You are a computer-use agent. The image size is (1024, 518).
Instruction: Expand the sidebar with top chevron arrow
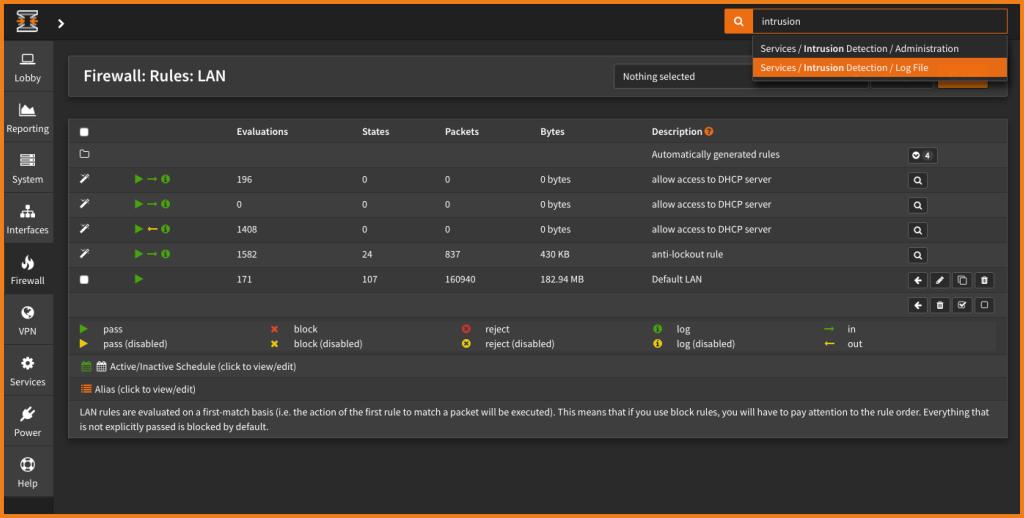coord(61,22)
